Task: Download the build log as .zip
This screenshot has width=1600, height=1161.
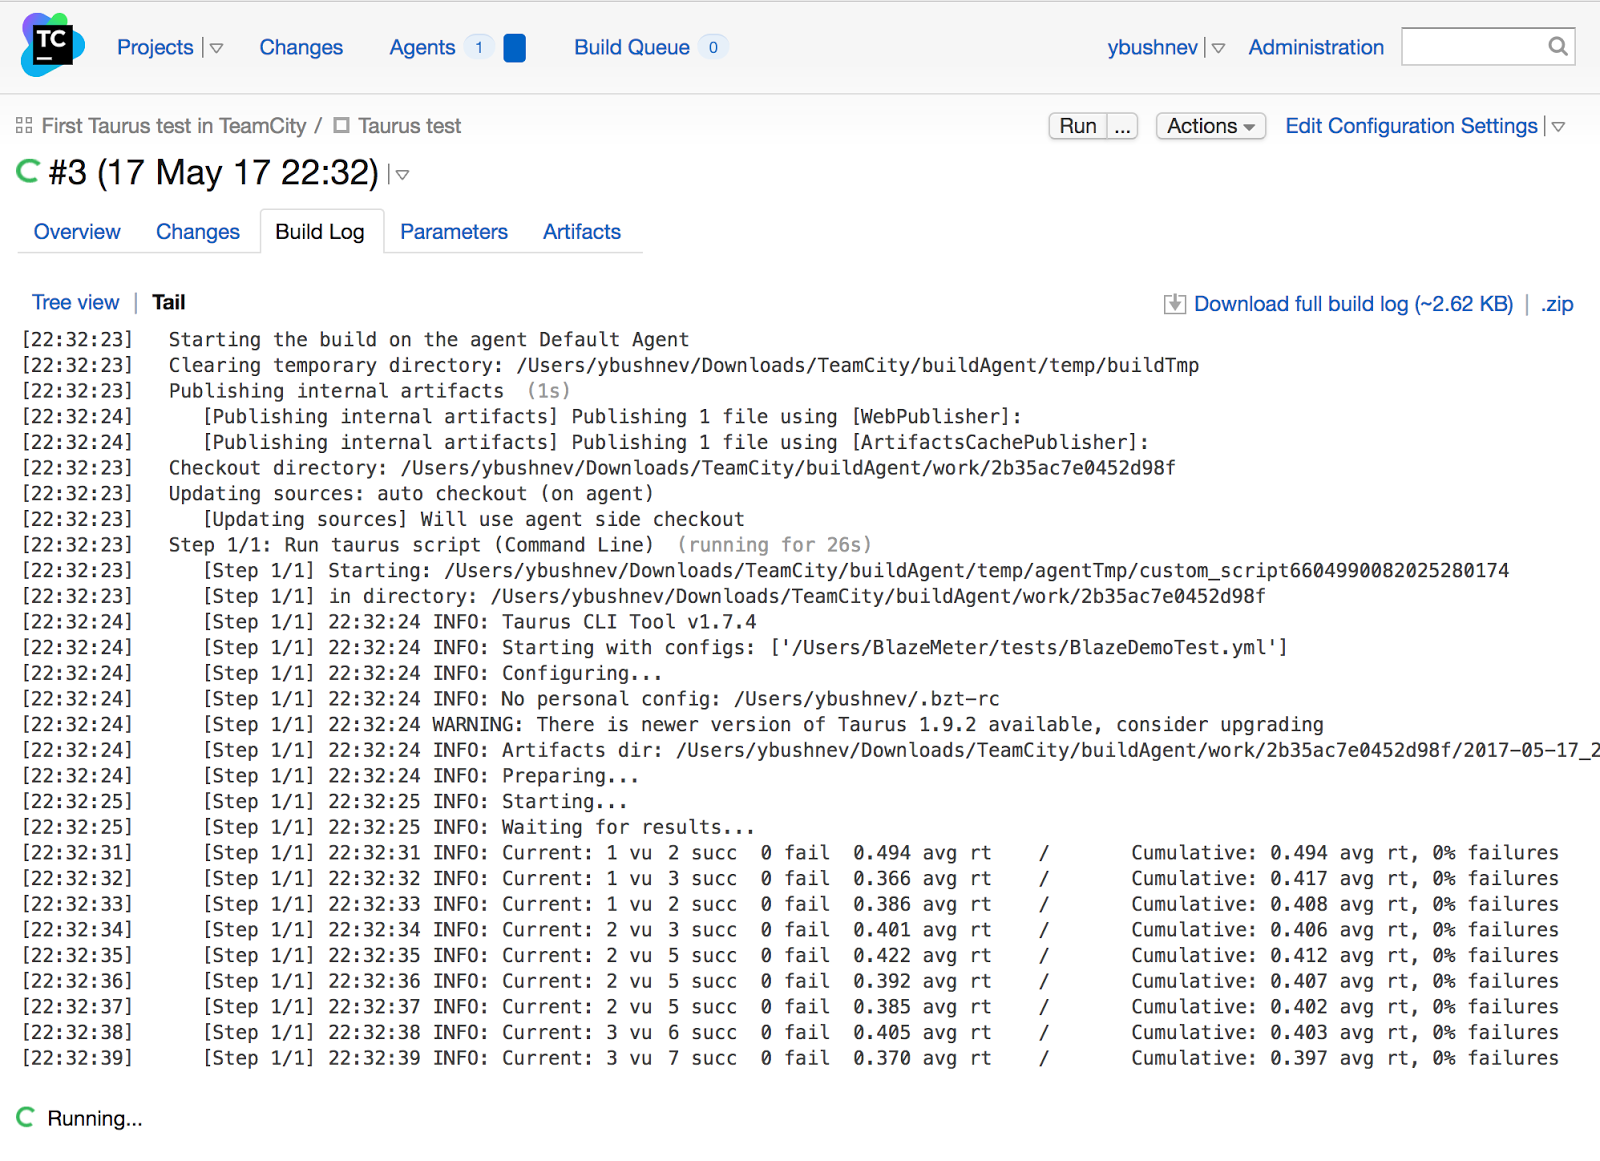Action: click(x=1556, y=304)
